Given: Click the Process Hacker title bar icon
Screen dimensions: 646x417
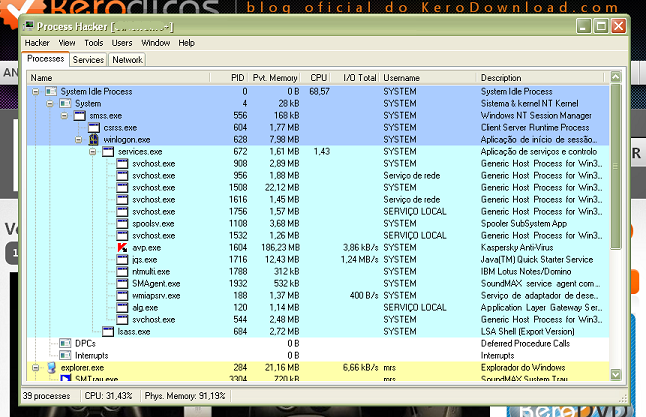Looking at the screenshot, I should [29, 26].
